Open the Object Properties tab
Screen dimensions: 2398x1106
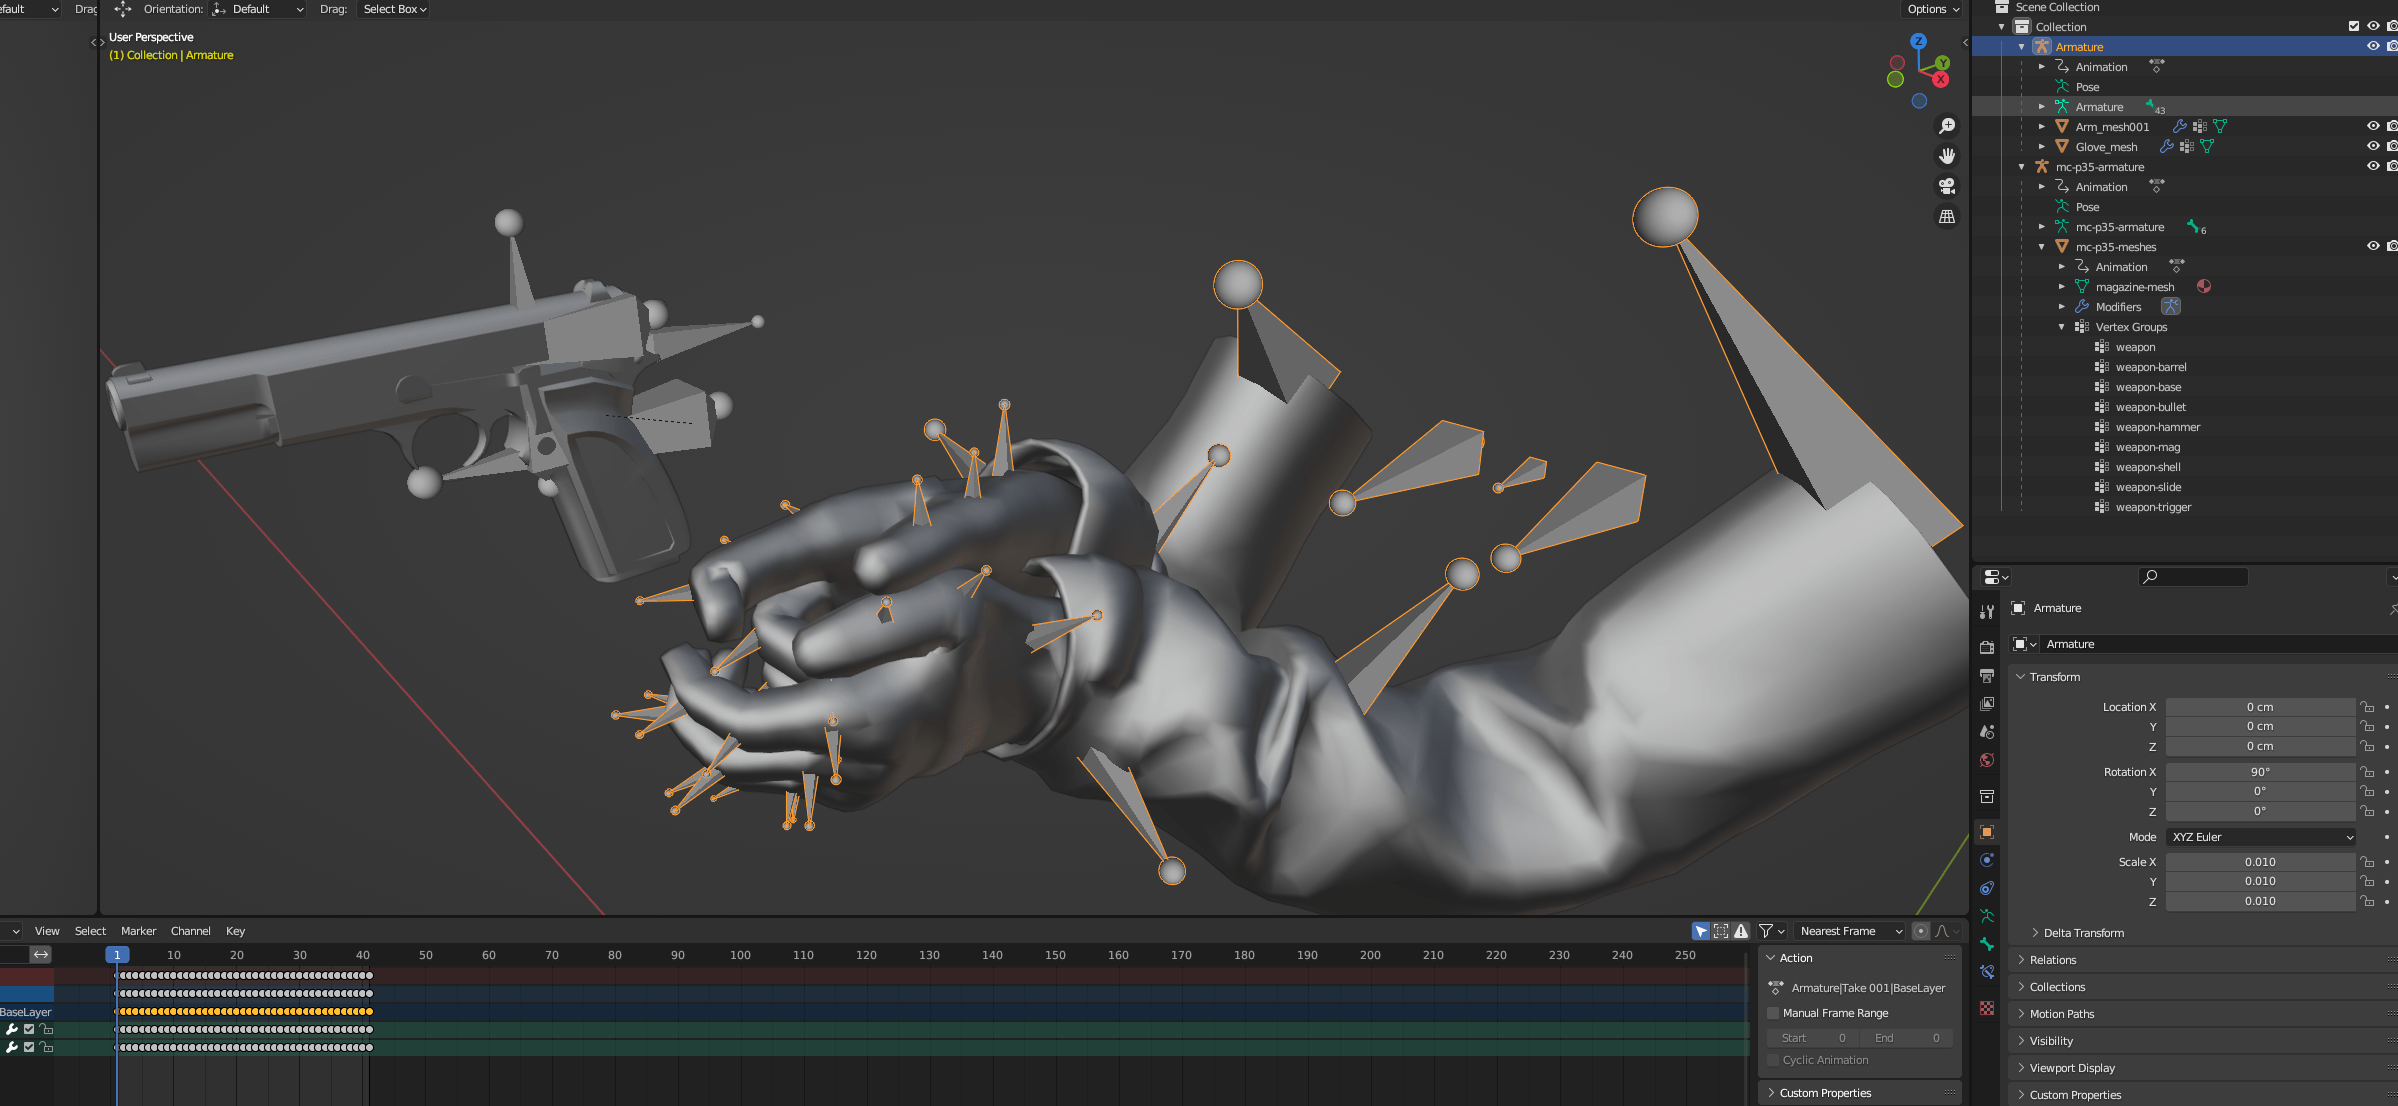coord(1987,832)
